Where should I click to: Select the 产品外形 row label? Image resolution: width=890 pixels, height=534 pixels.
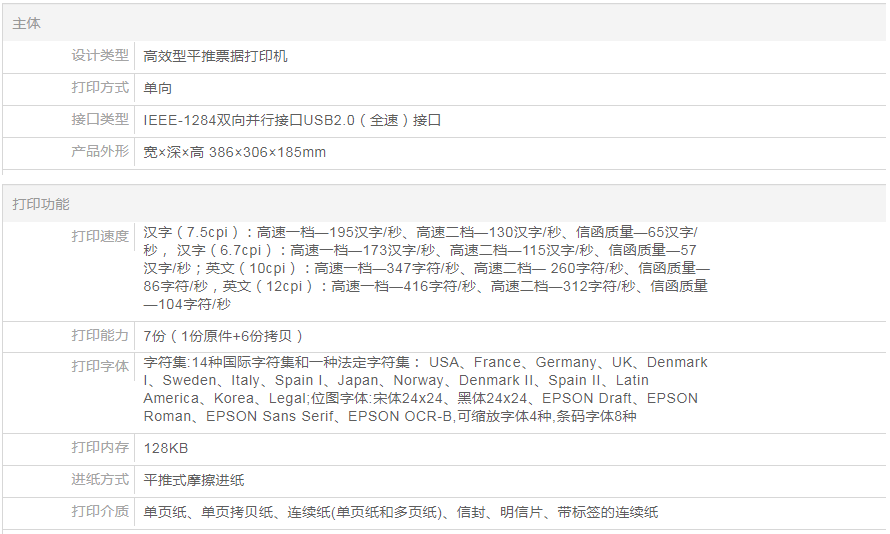(x=100, y=152)
